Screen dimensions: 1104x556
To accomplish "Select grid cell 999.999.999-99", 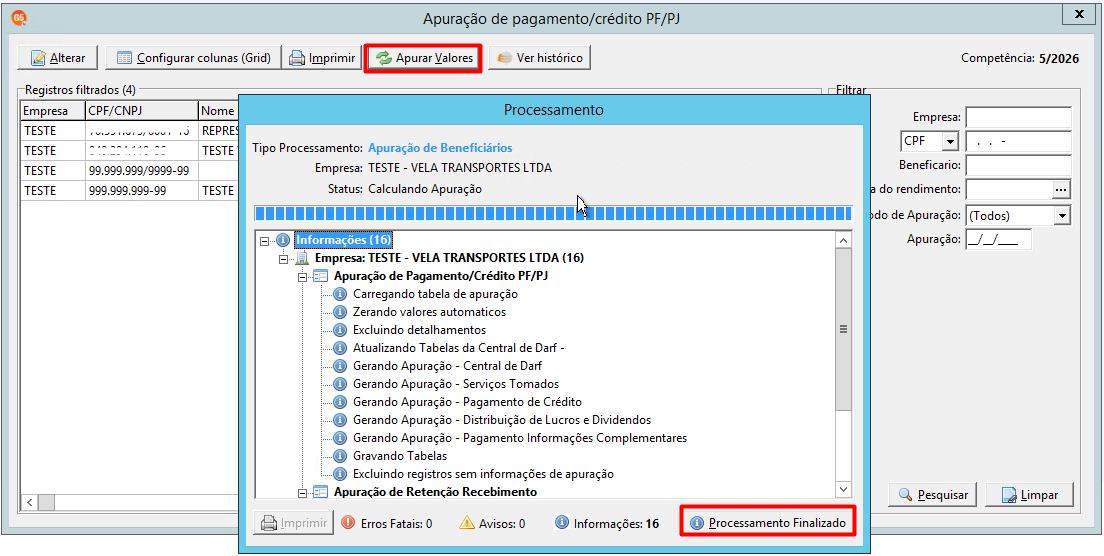I will click(x=142, y=190).
